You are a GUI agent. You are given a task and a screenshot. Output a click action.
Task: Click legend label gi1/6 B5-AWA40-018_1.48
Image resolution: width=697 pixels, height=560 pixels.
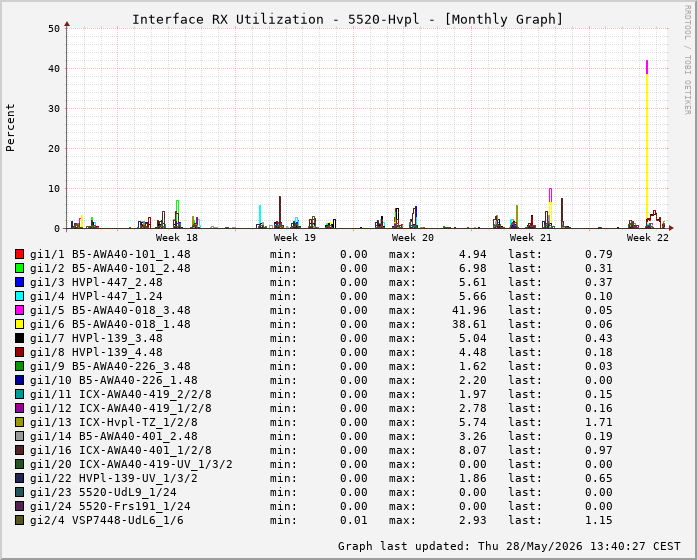(x=110, y=324)
